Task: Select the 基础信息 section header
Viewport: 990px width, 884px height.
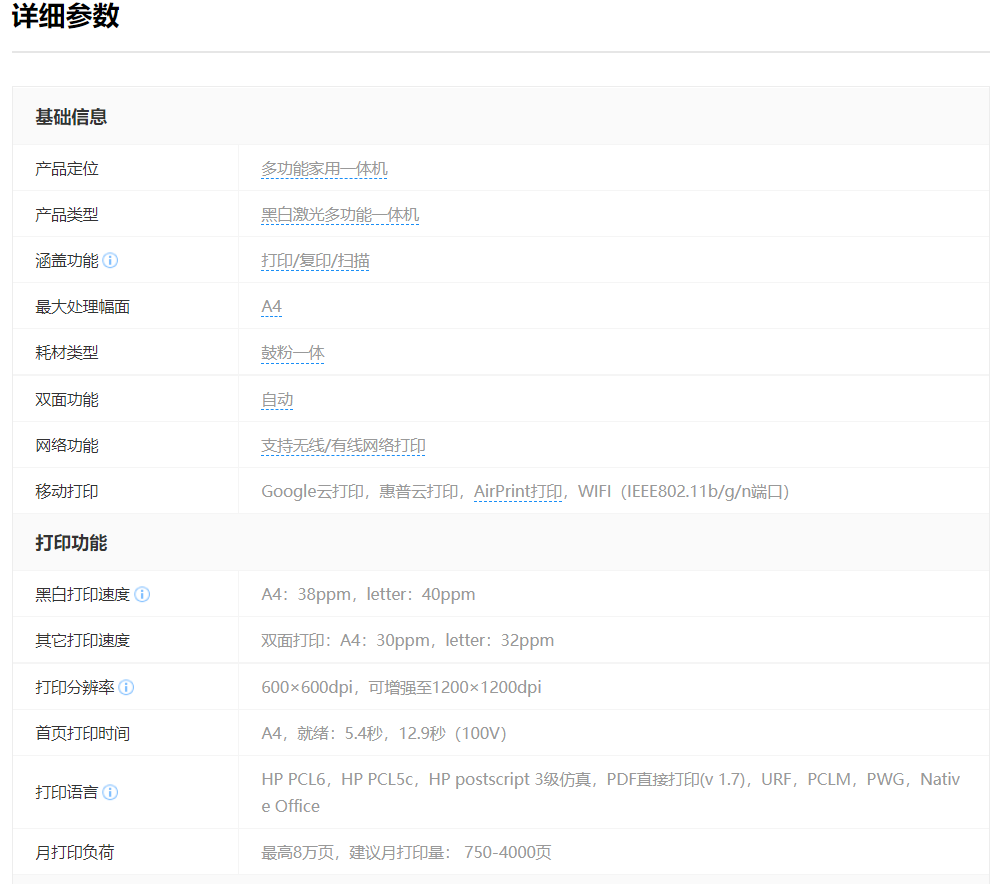Action: pos(71,117)
